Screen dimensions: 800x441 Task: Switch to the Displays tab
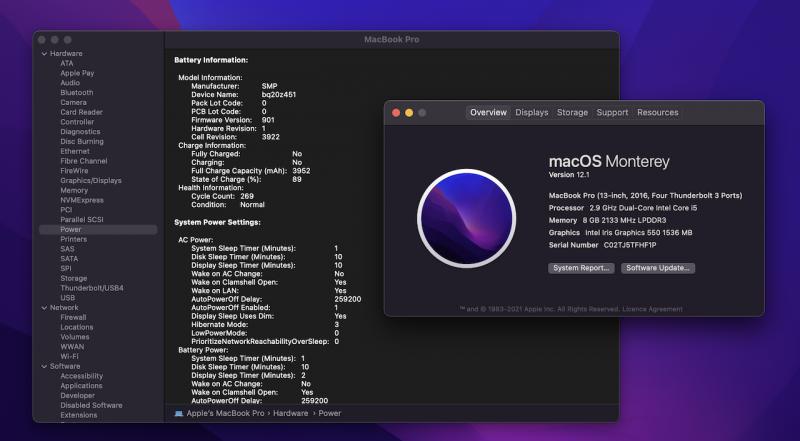coord(531,113)
